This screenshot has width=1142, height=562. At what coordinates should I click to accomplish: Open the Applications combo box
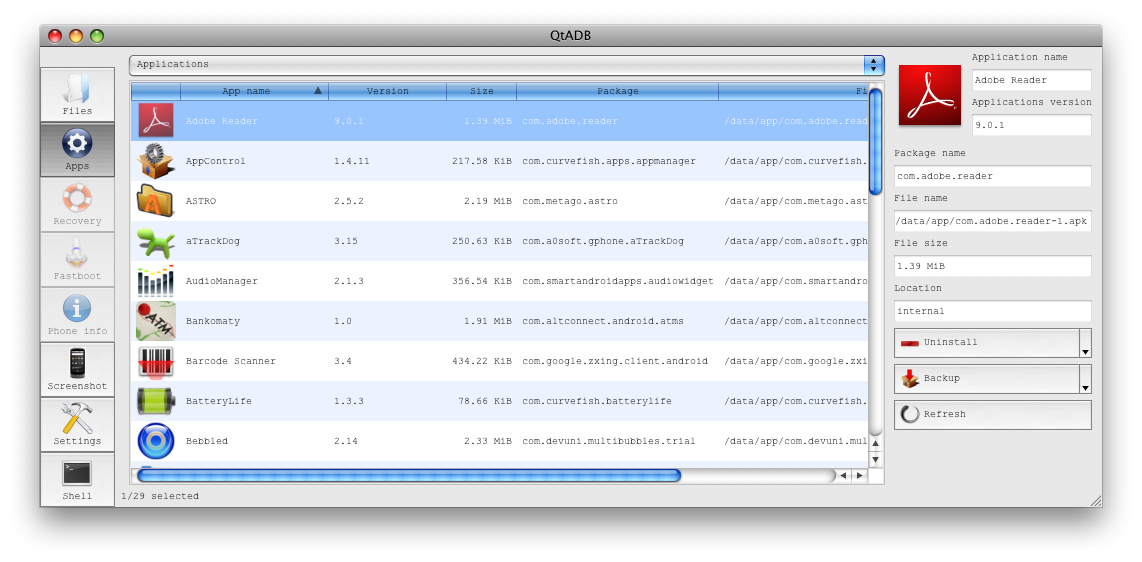click(x=506, y=64)
